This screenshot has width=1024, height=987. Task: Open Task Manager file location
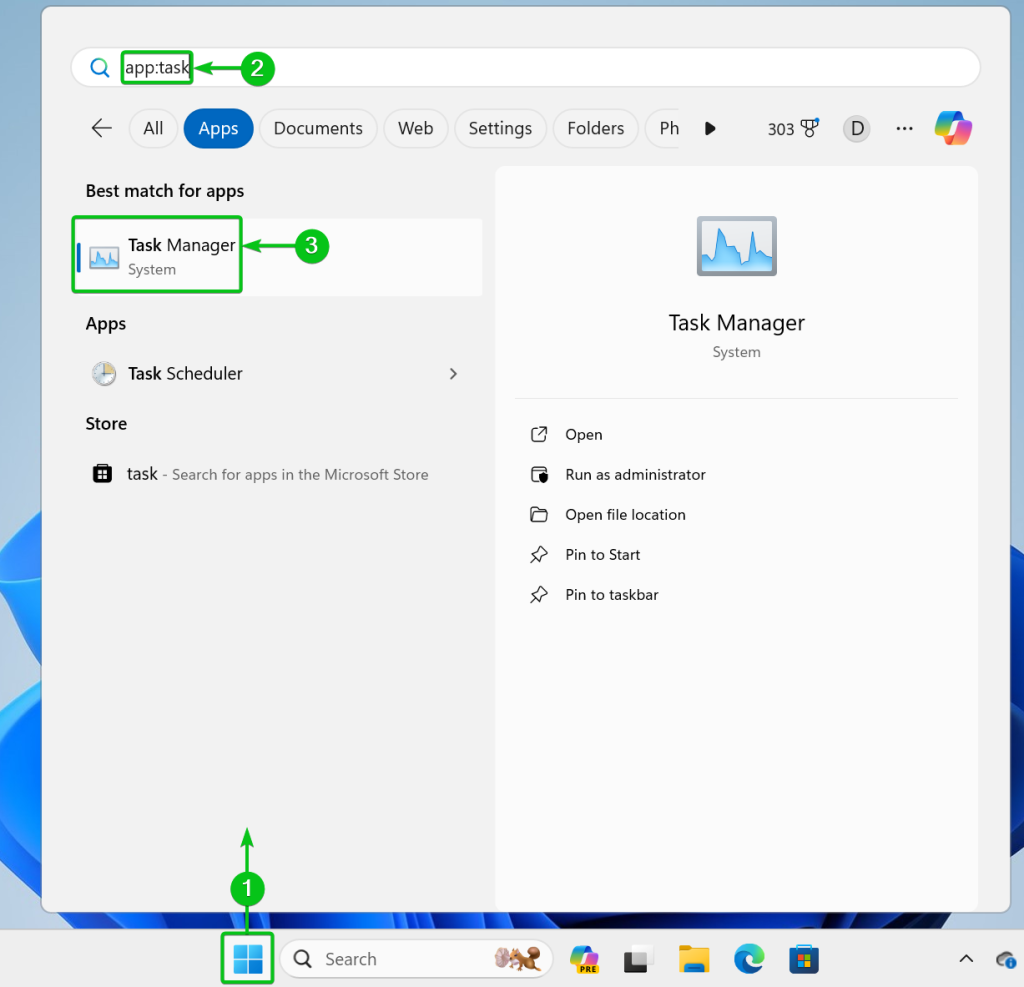coord(625,514)
